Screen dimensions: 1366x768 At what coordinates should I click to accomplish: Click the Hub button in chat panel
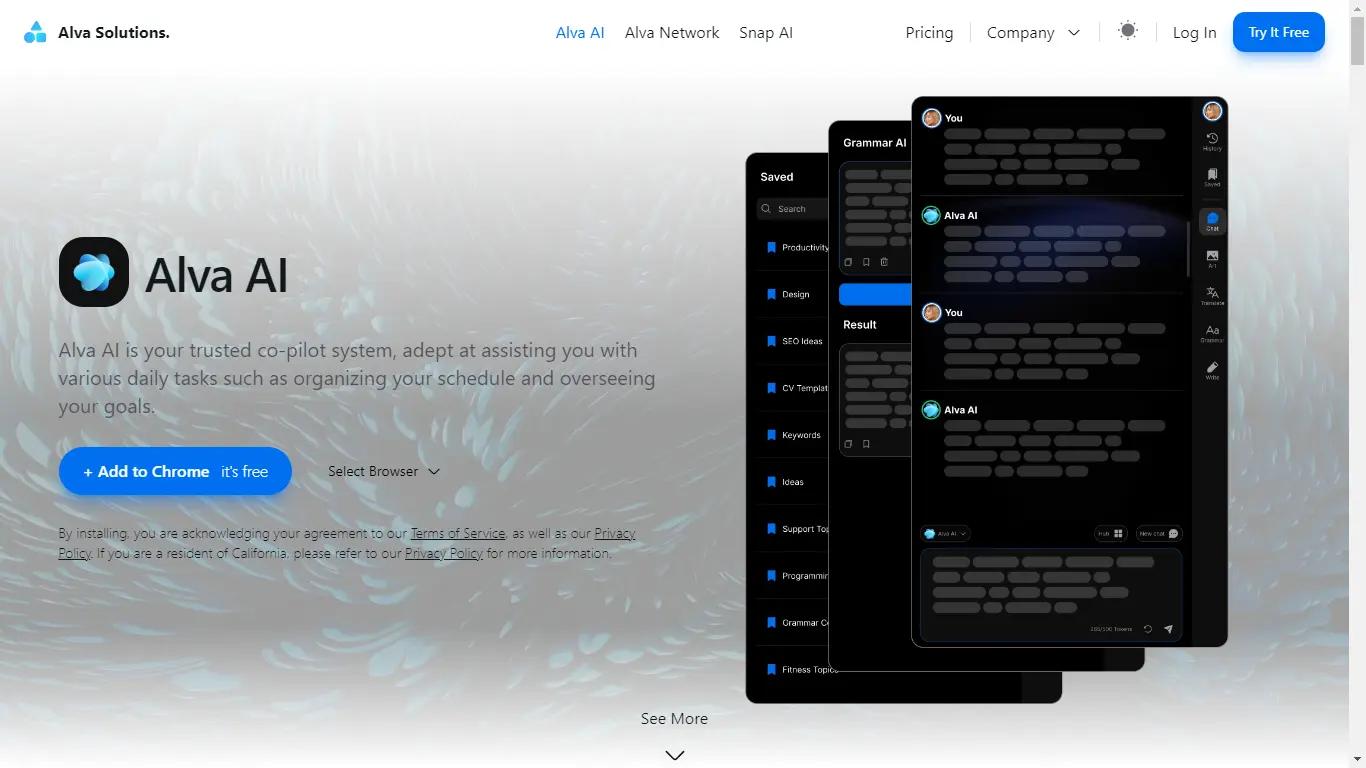point(1110,534)
